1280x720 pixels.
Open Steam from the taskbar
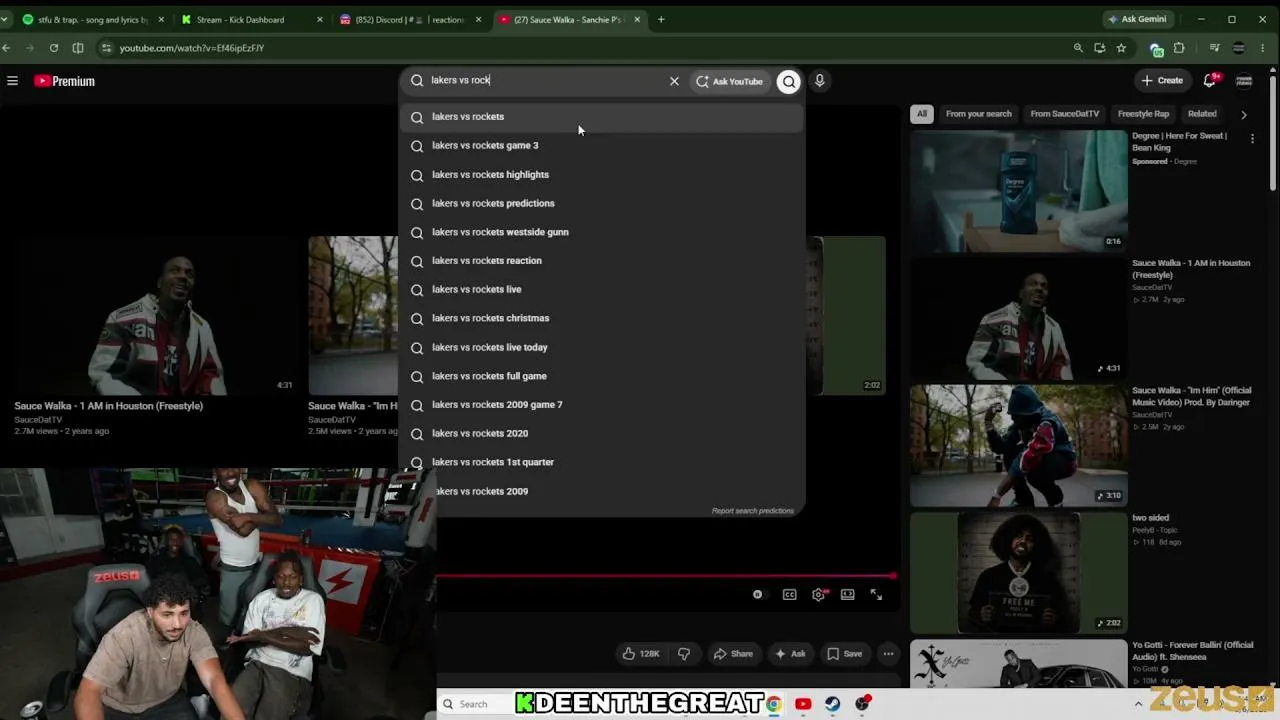click(833, 704)
